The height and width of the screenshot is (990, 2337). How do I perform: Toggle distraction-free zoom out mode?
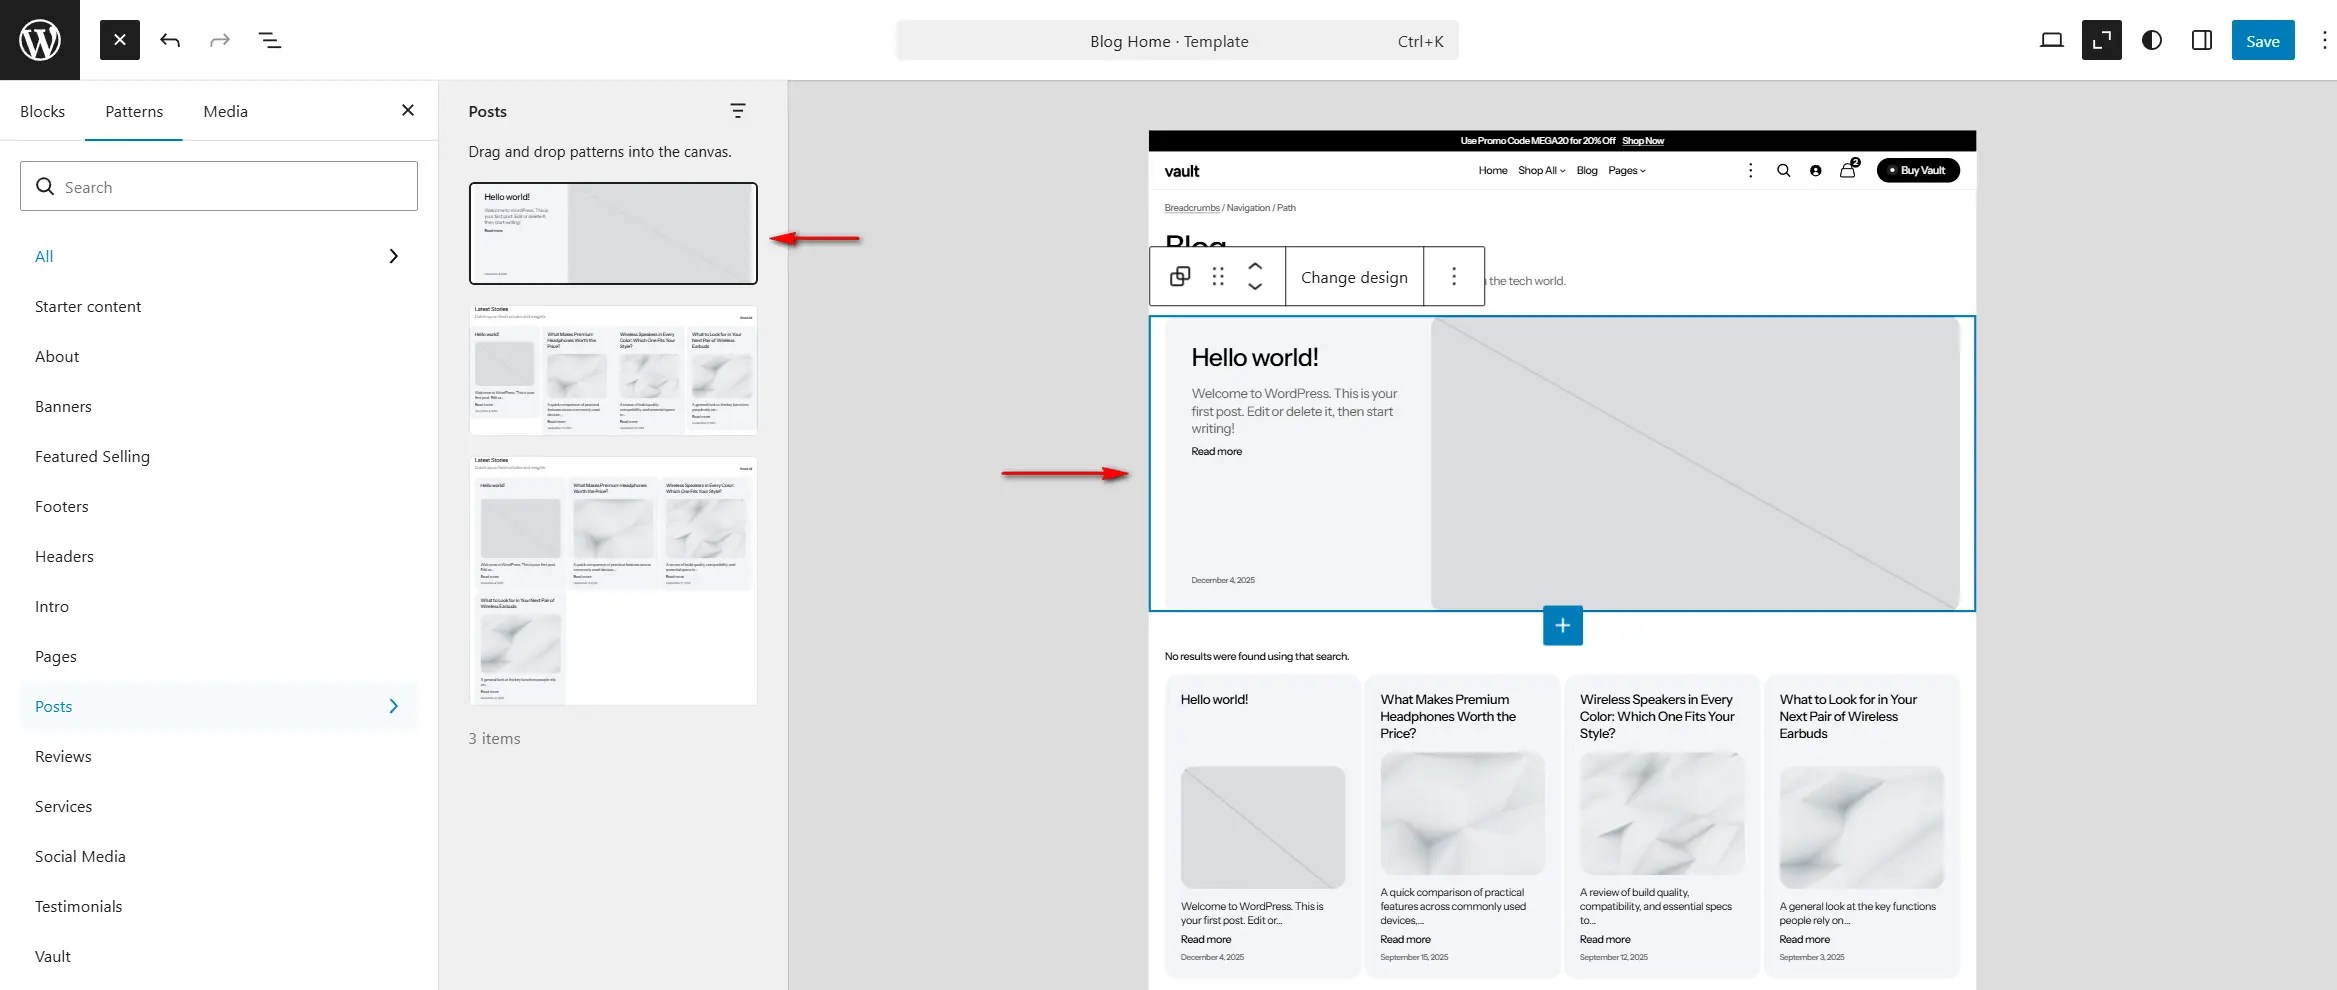pyautogui.click(x=2102, y=40)
